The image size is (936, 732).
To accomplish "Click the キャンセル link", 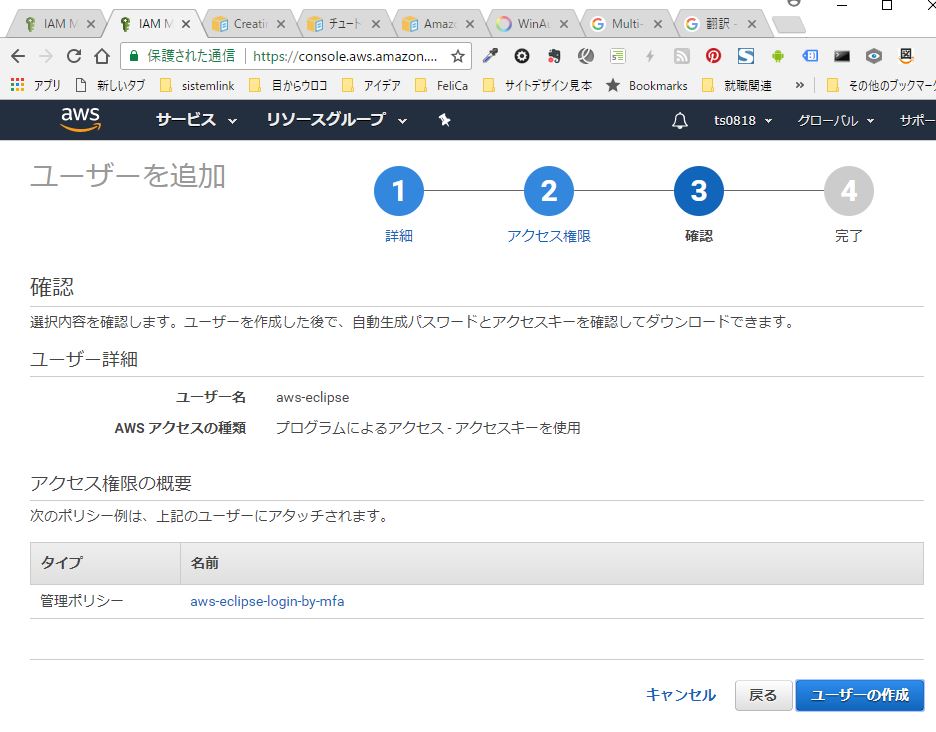I will tap(681, 695).
